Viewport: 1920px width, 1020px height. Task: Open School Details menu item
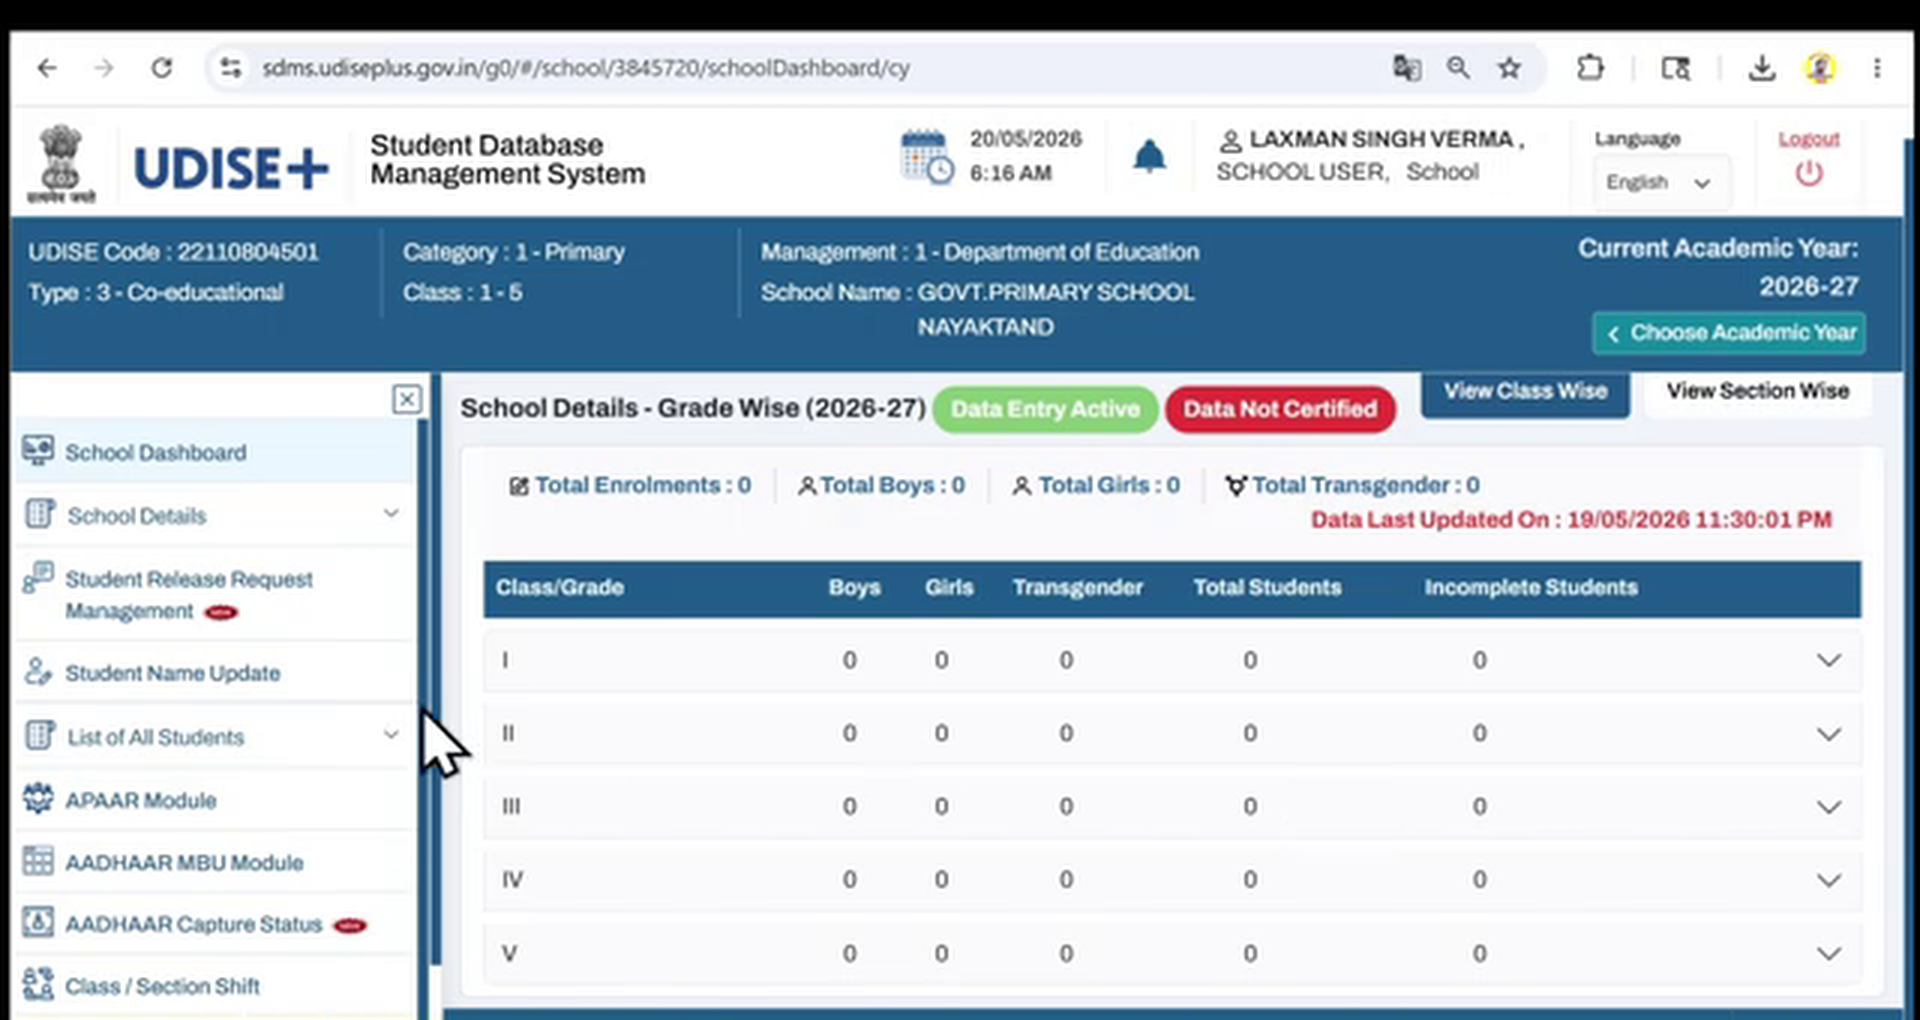[215, 515]
